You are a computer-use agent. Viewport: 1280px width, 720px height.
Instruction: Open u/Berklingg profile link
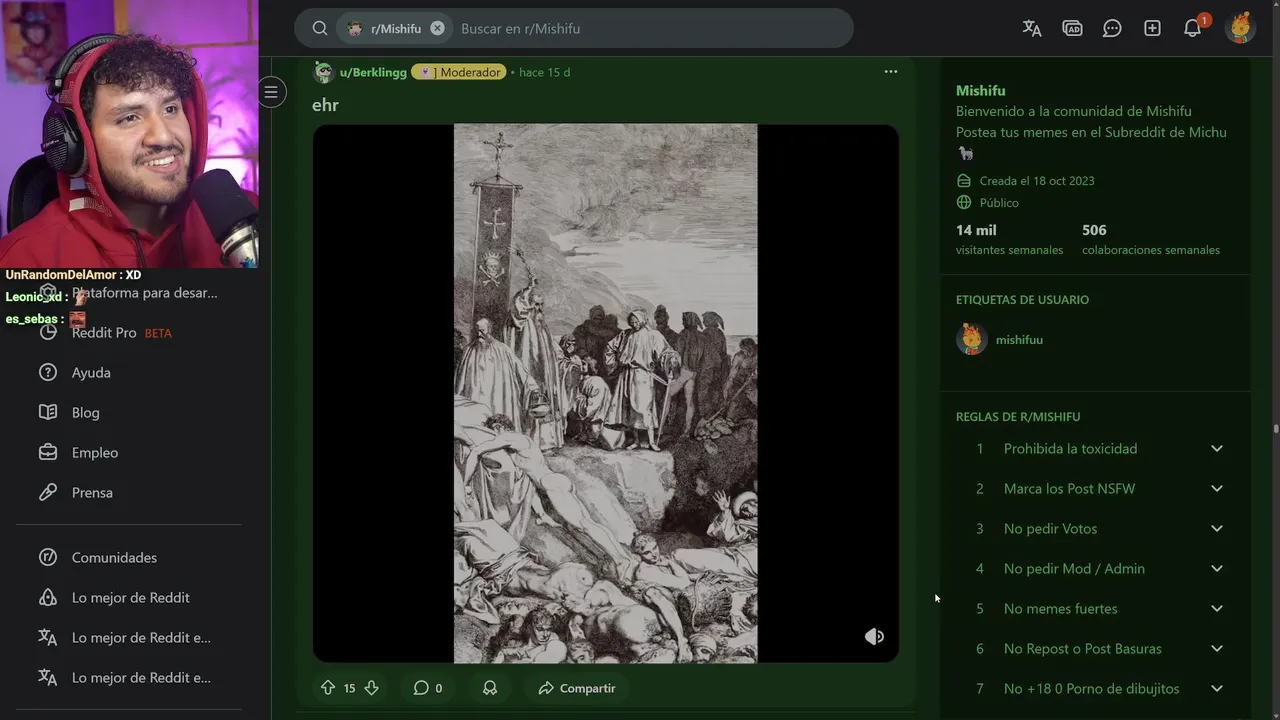(x=373, y=72)
